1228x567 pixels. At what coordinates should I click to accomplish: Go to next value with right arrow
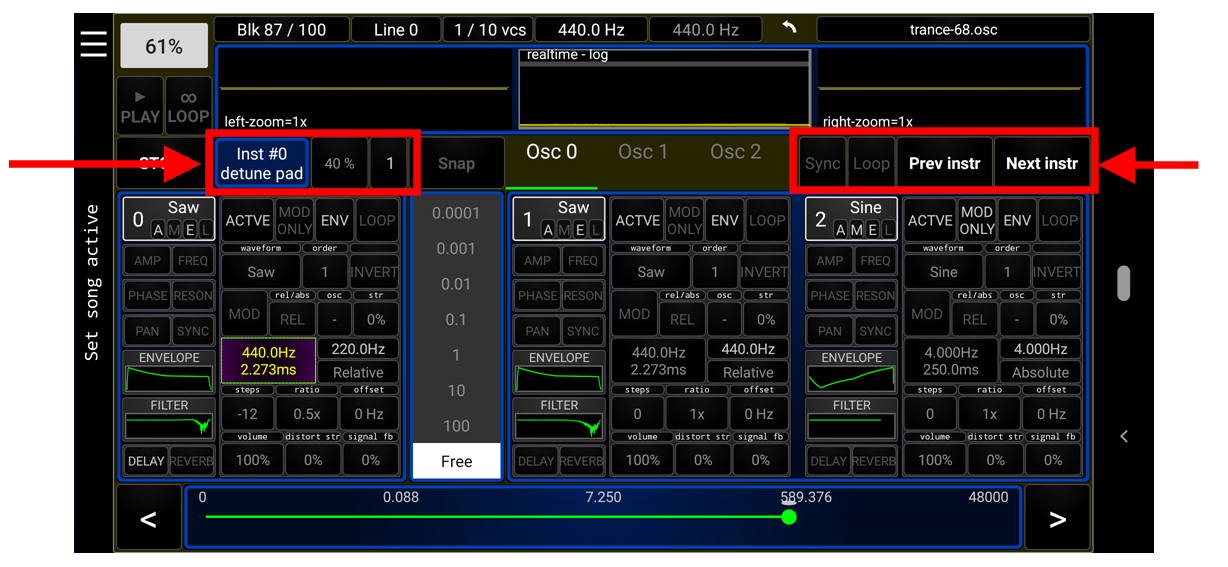click(x=1057, y=518)
